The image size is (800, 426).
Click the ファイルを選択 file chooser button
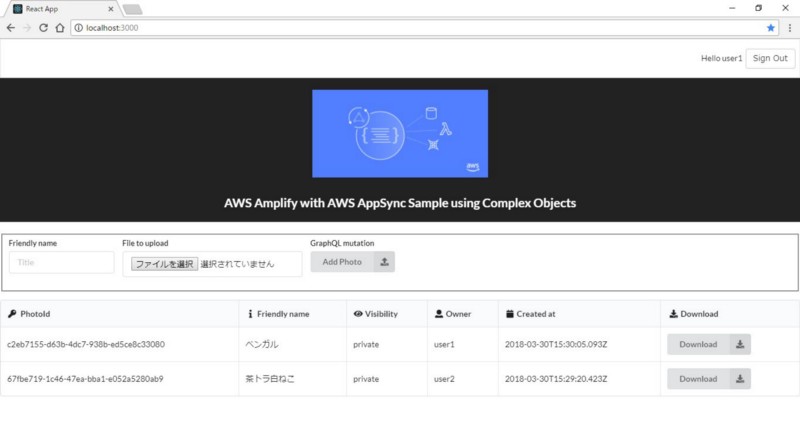pos(164,264)
